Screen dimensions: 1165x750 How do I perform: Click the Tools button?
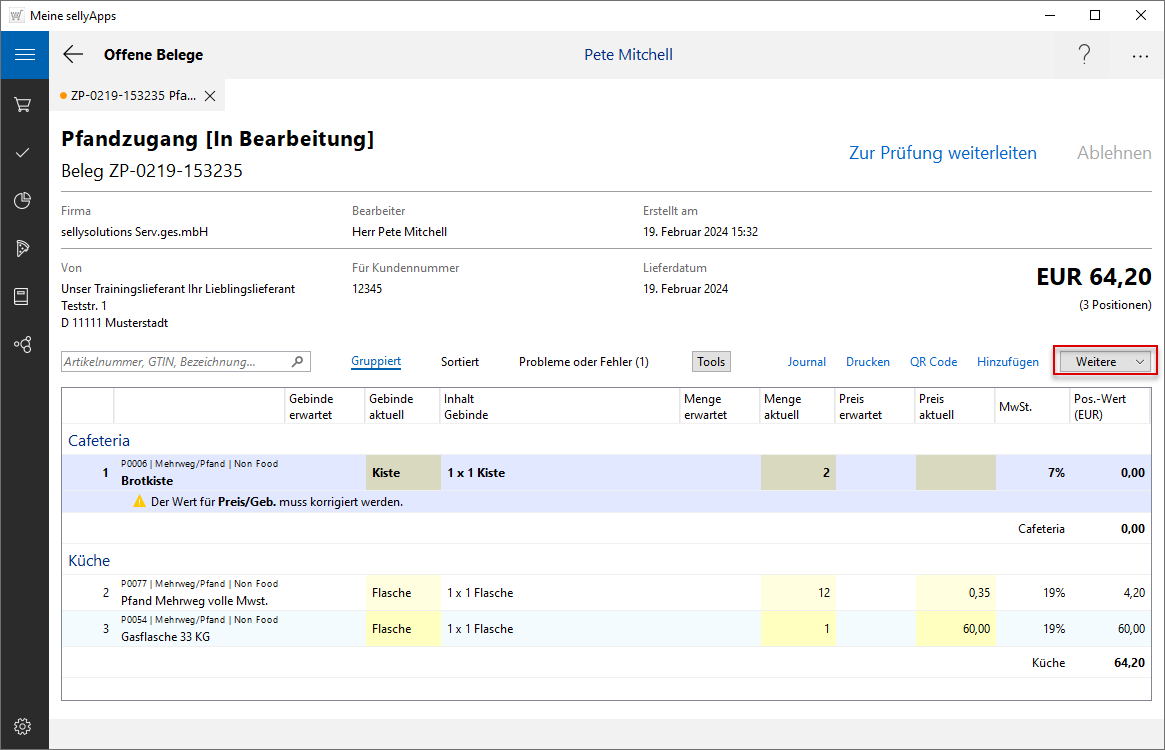[711, 362]
